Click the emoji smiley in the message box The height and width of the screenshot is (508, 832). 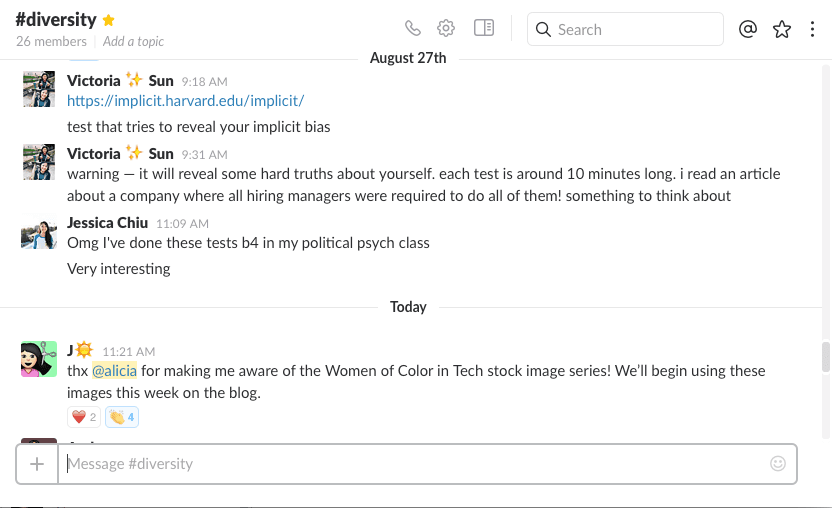click(x=778, y=463)
